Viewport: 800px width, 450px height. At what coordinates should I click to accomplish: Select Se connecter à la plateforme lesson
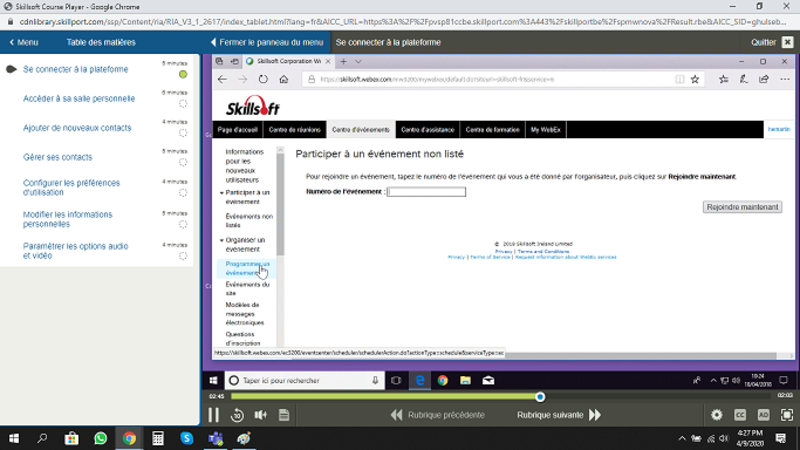pyautogui.click(x=76, y=69)
